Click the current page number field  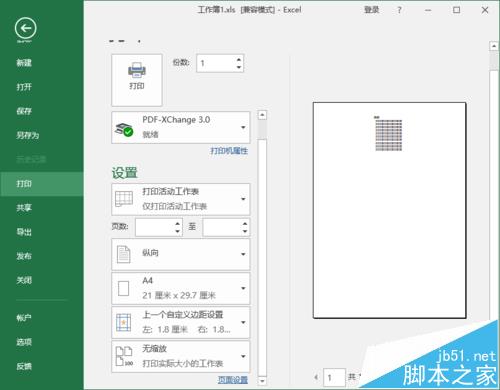pos(334,378)
